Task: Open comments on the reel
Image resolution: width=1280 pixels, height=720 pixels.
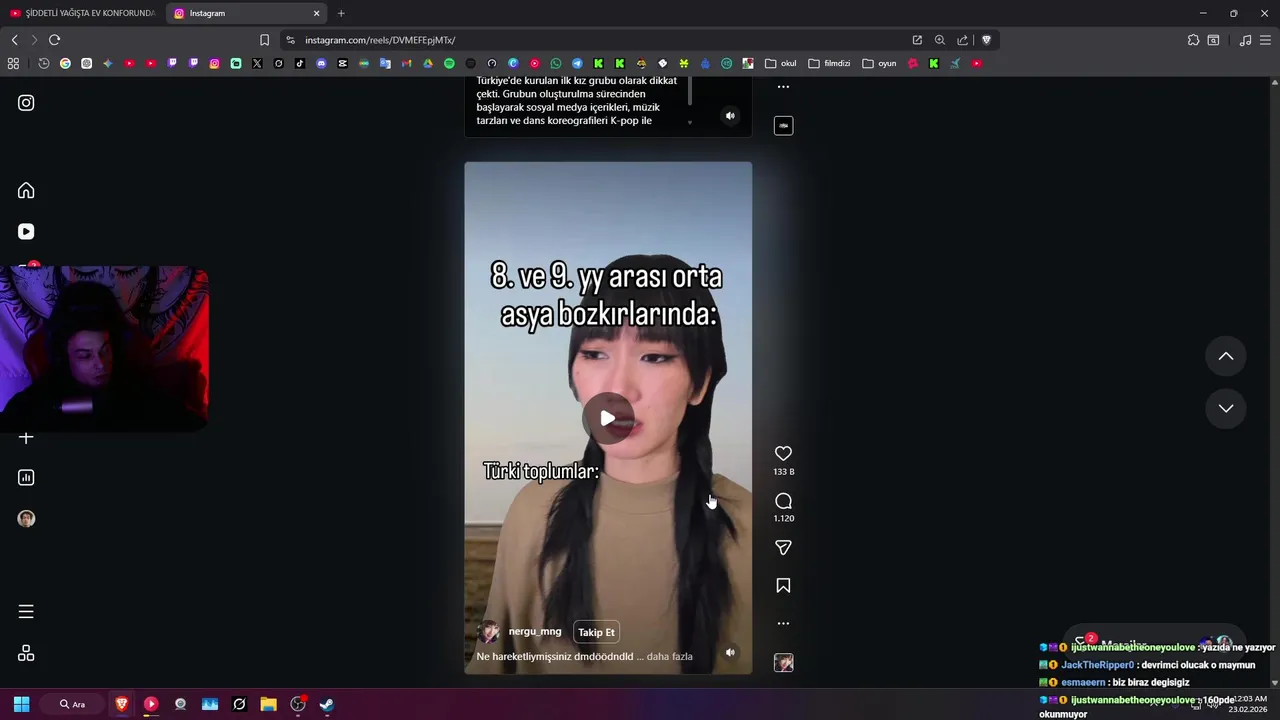Action: click(783, 500)
